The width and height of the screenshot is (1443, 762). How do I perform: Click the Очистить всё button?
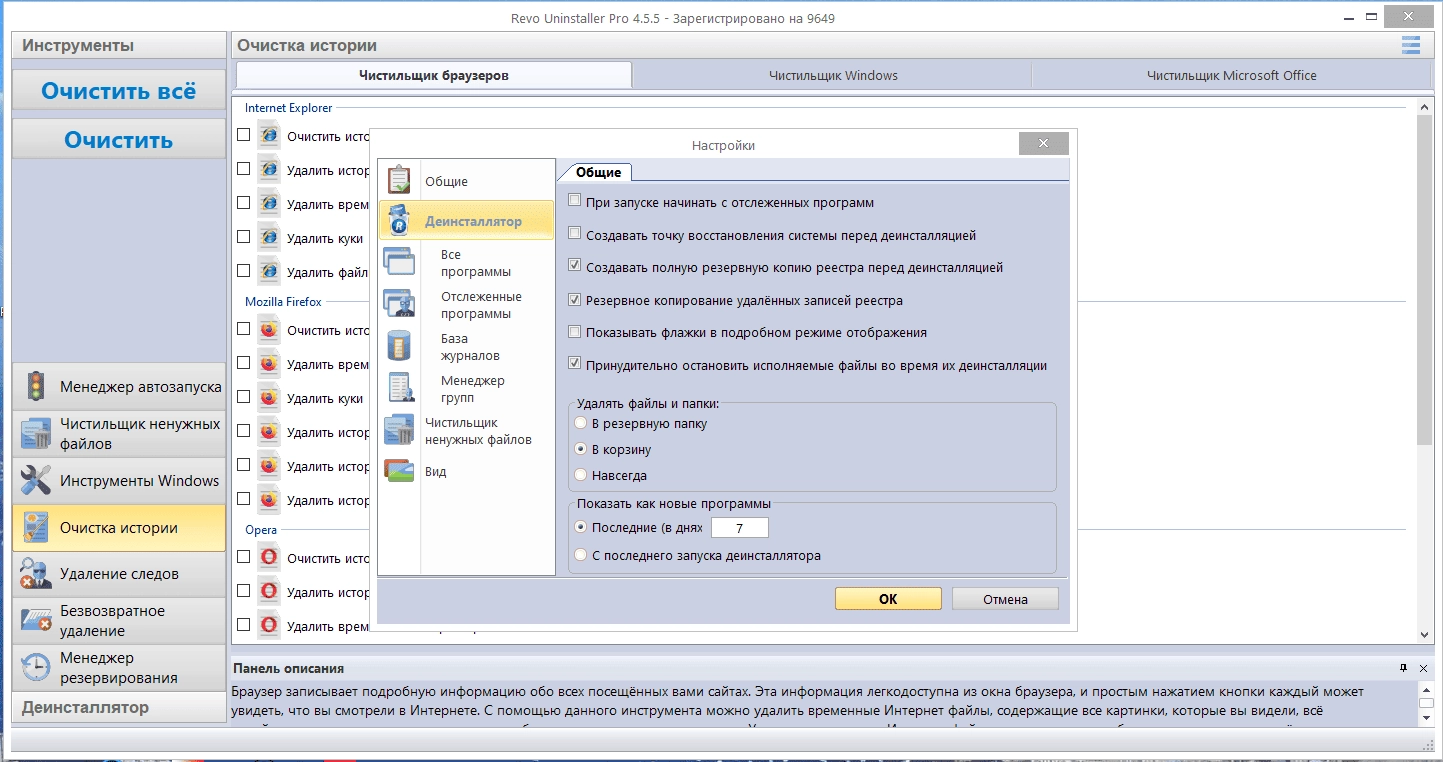pyautogui.click(x=119, y=91)
